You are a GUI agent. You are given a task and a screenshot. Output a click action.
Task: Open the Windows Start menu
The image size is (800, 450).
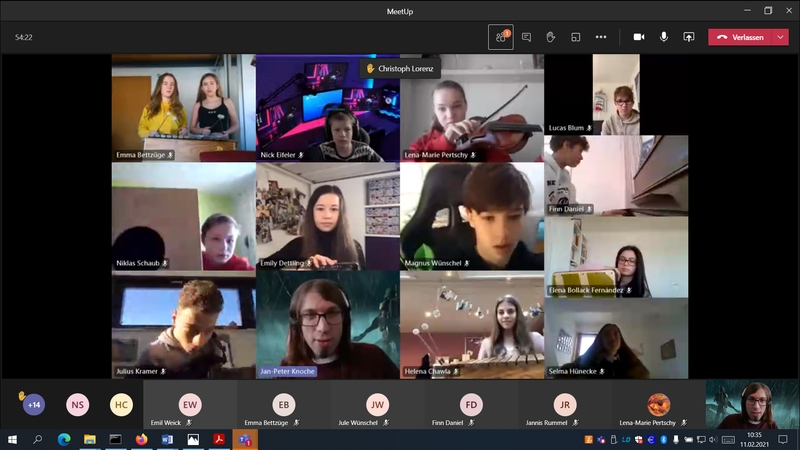click(x=13, y=439)
